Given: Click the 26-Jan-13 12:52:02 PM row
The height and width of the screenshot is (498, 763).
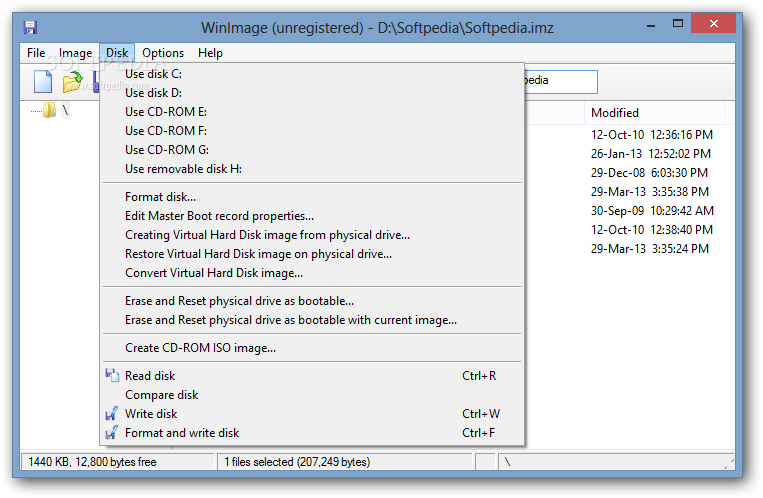Looking at the screenshot, I should point(651,153).
